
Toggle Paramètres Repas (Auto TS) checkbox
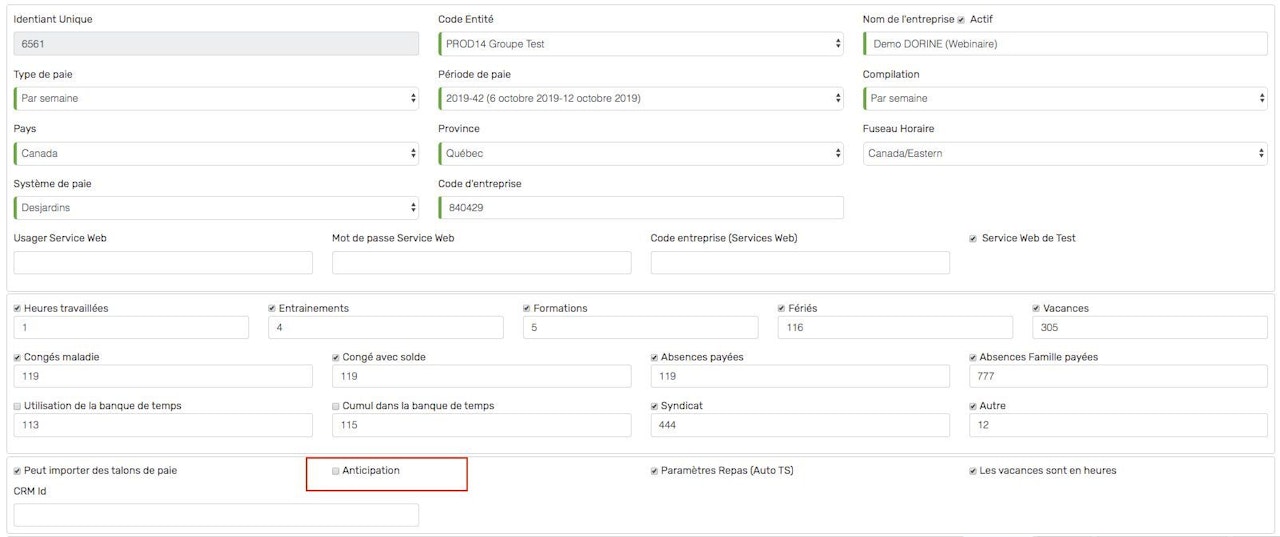click(x=654, y=471)
